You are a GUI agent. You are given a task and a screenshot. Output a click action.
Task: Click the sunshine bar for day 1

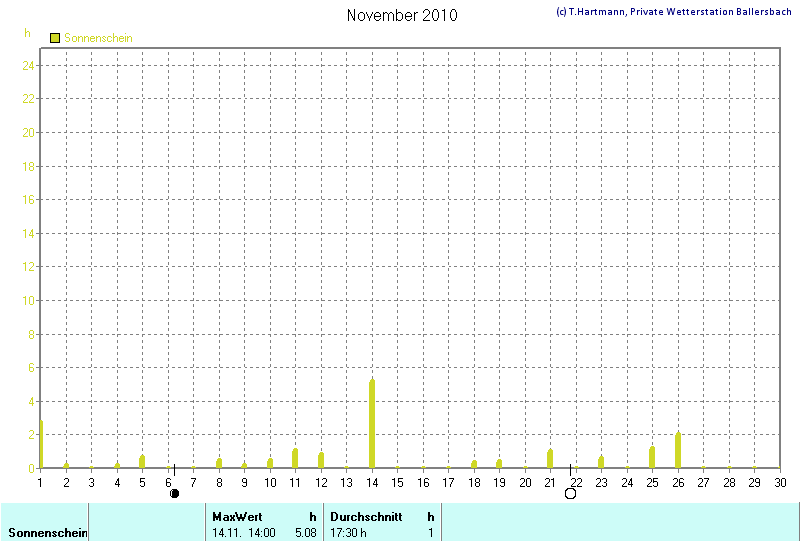41,444
